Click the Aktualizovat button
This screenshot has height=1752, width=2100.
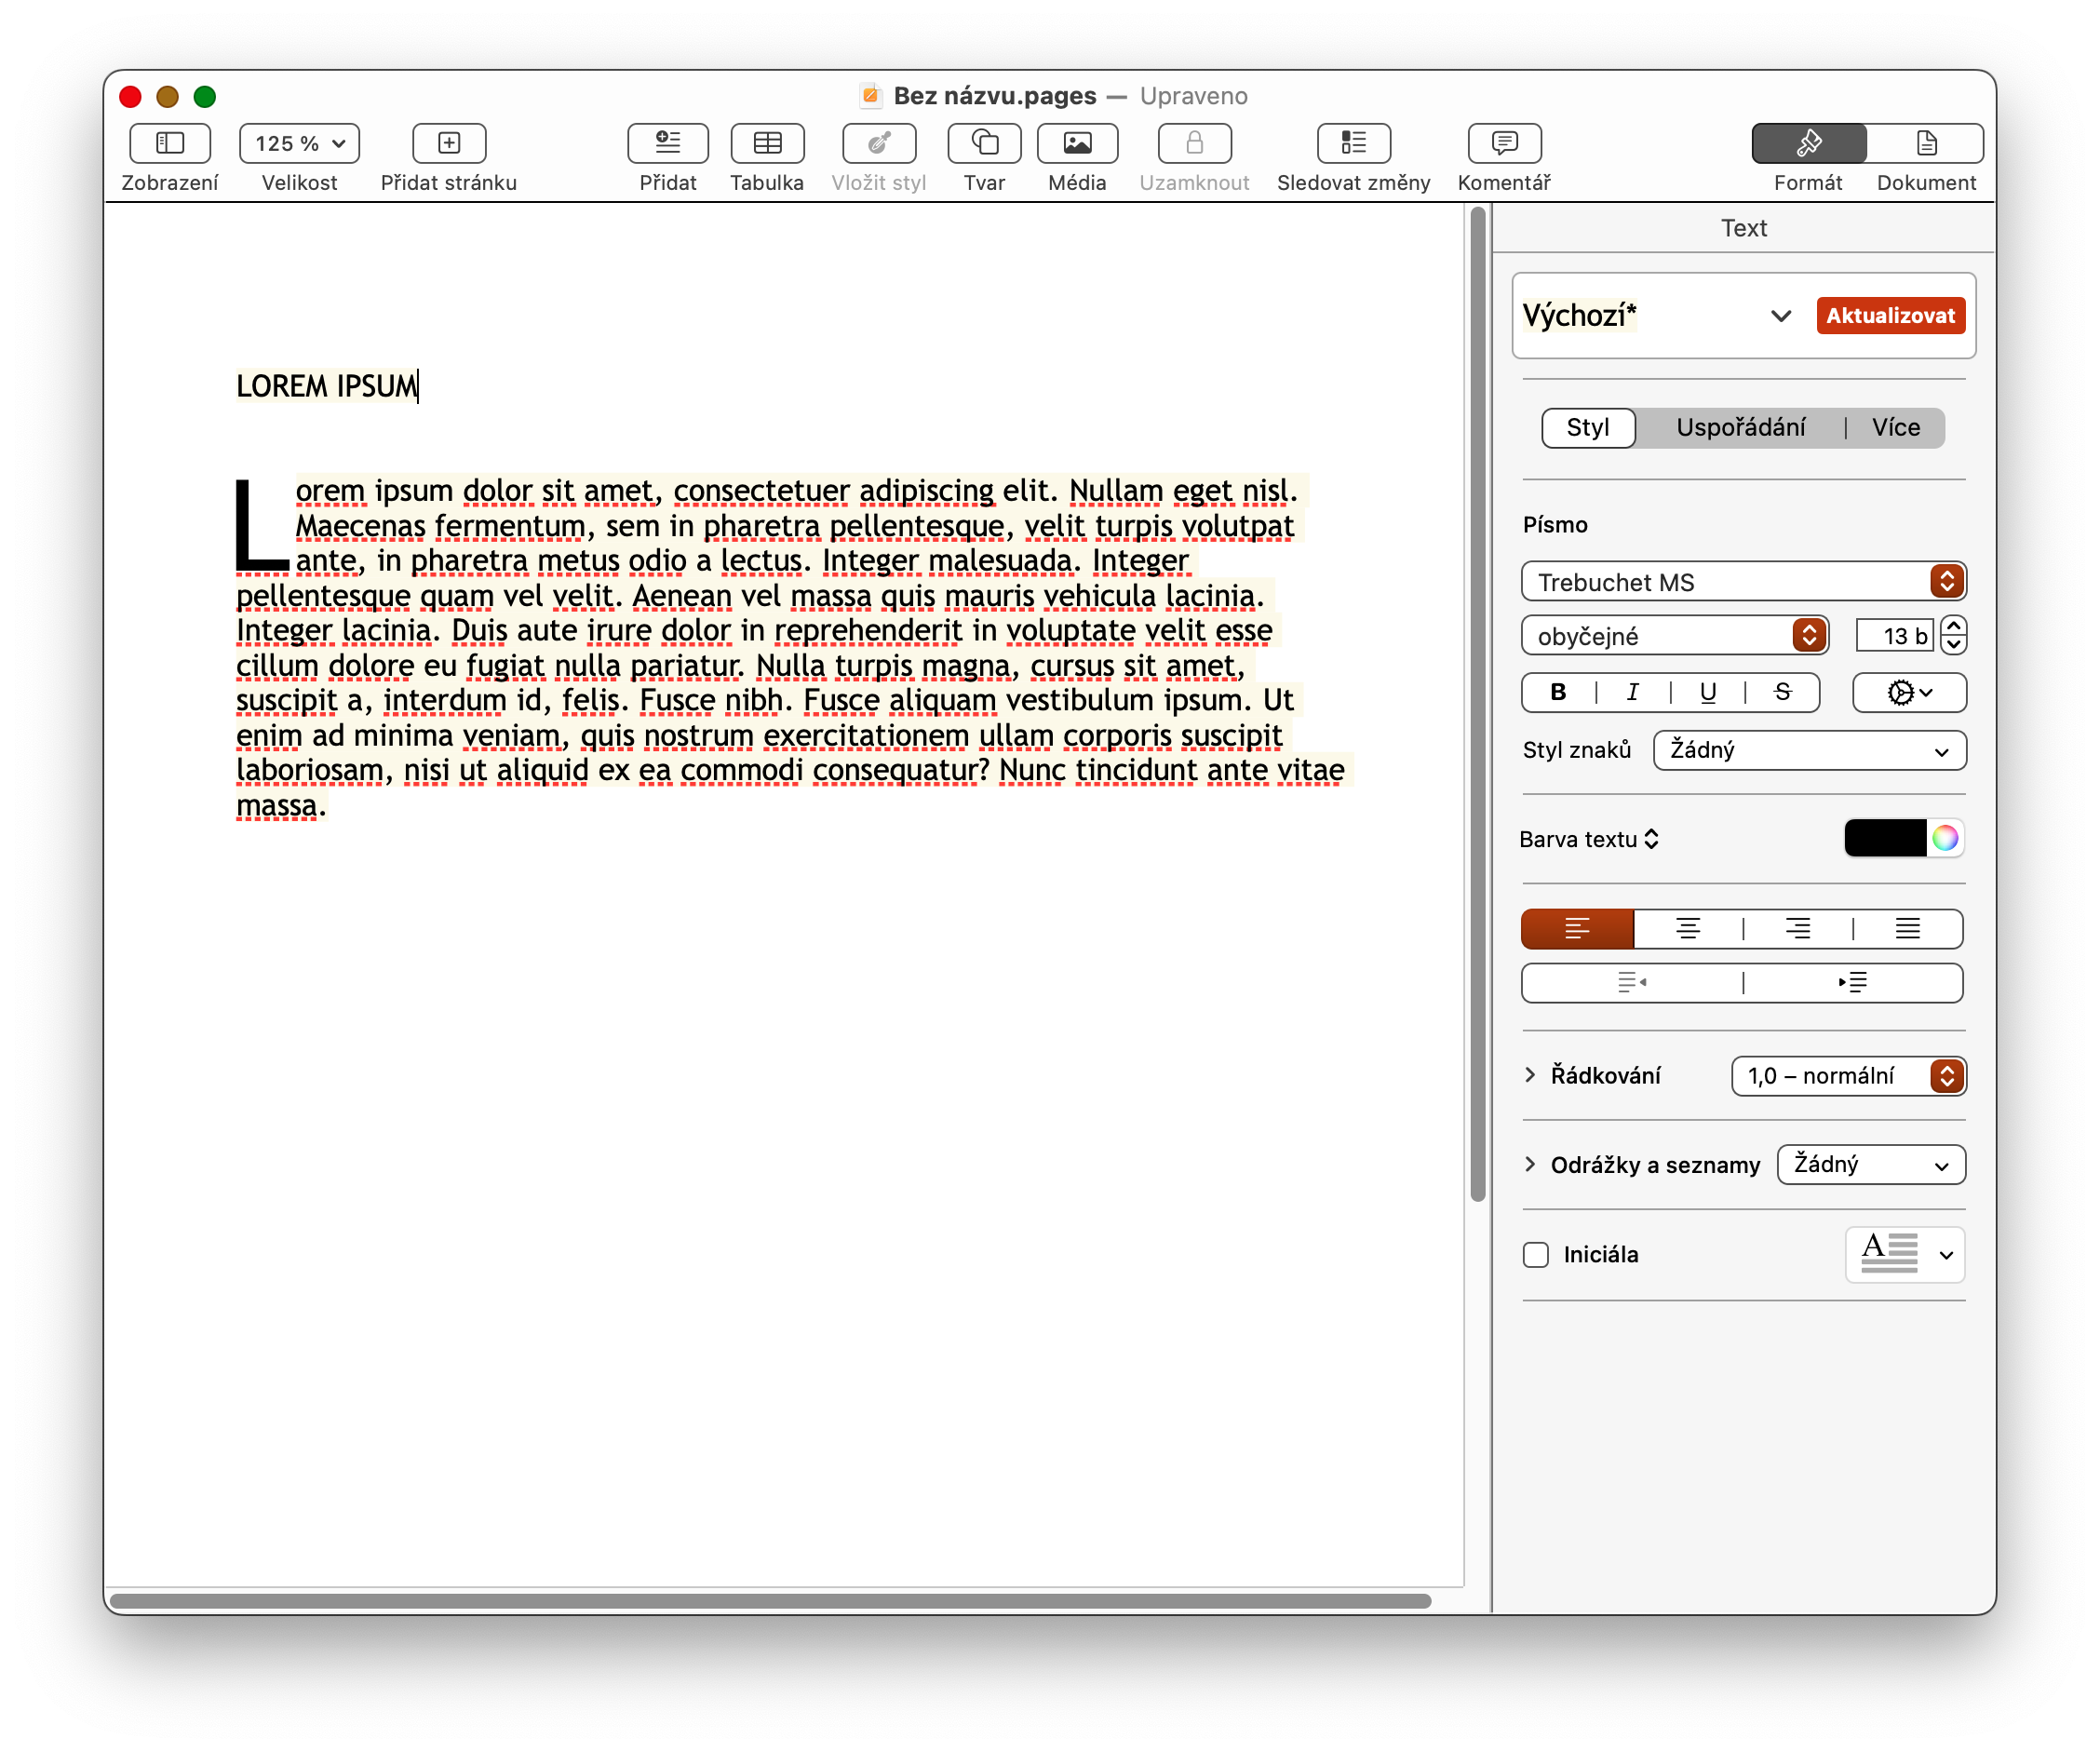pos(1890,316)
